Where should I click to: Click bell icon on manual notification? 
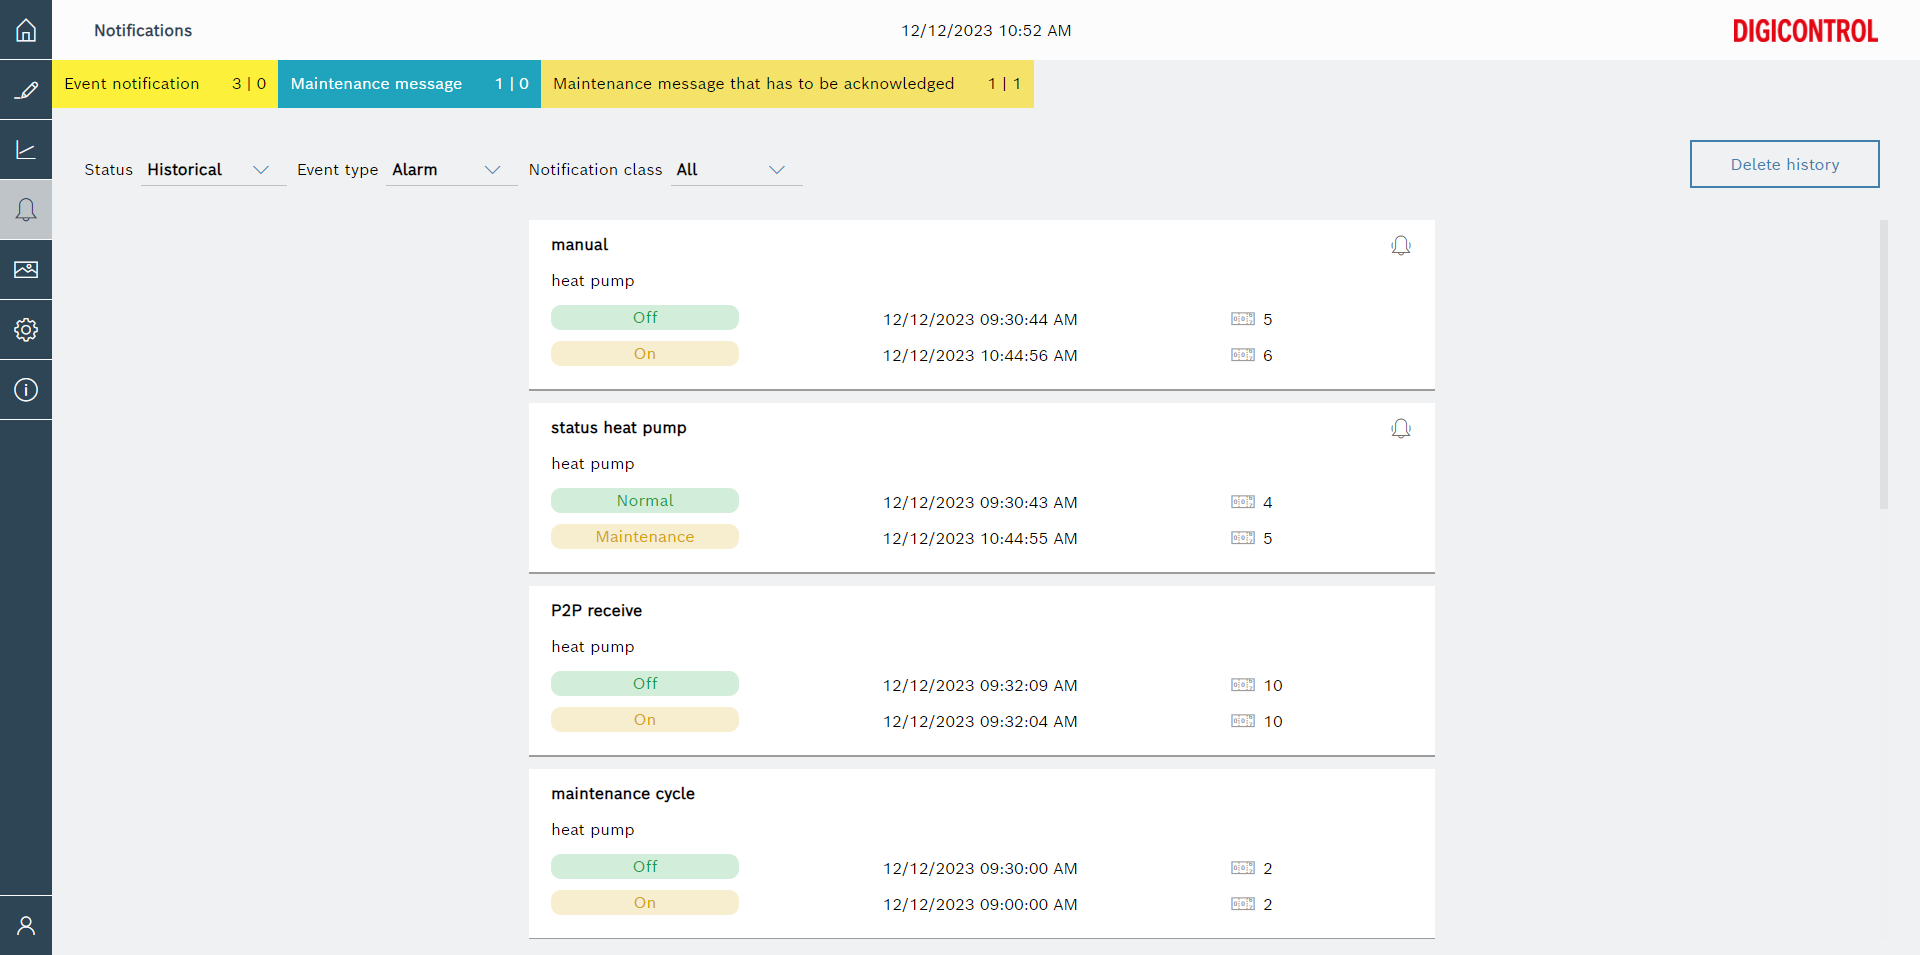(1400, 246)
